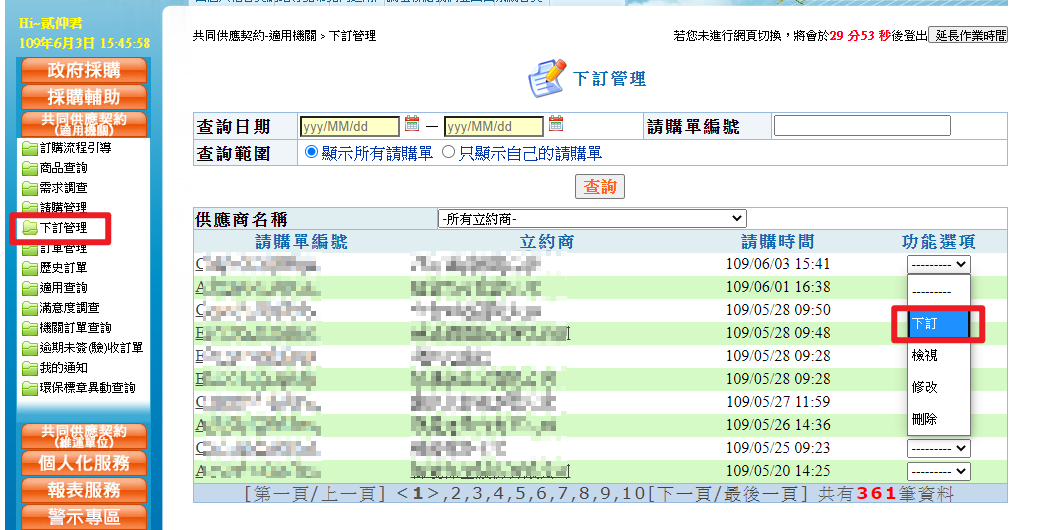Image resolution: width=1041 pixels, height=530 pixels.
Task: Choose 下訂 from the open options list
Action: [939, 323]
